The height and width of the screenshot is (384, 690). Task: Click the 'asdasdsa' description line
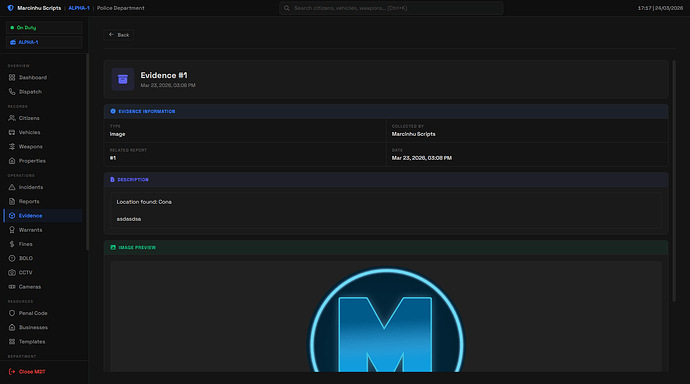128,219
